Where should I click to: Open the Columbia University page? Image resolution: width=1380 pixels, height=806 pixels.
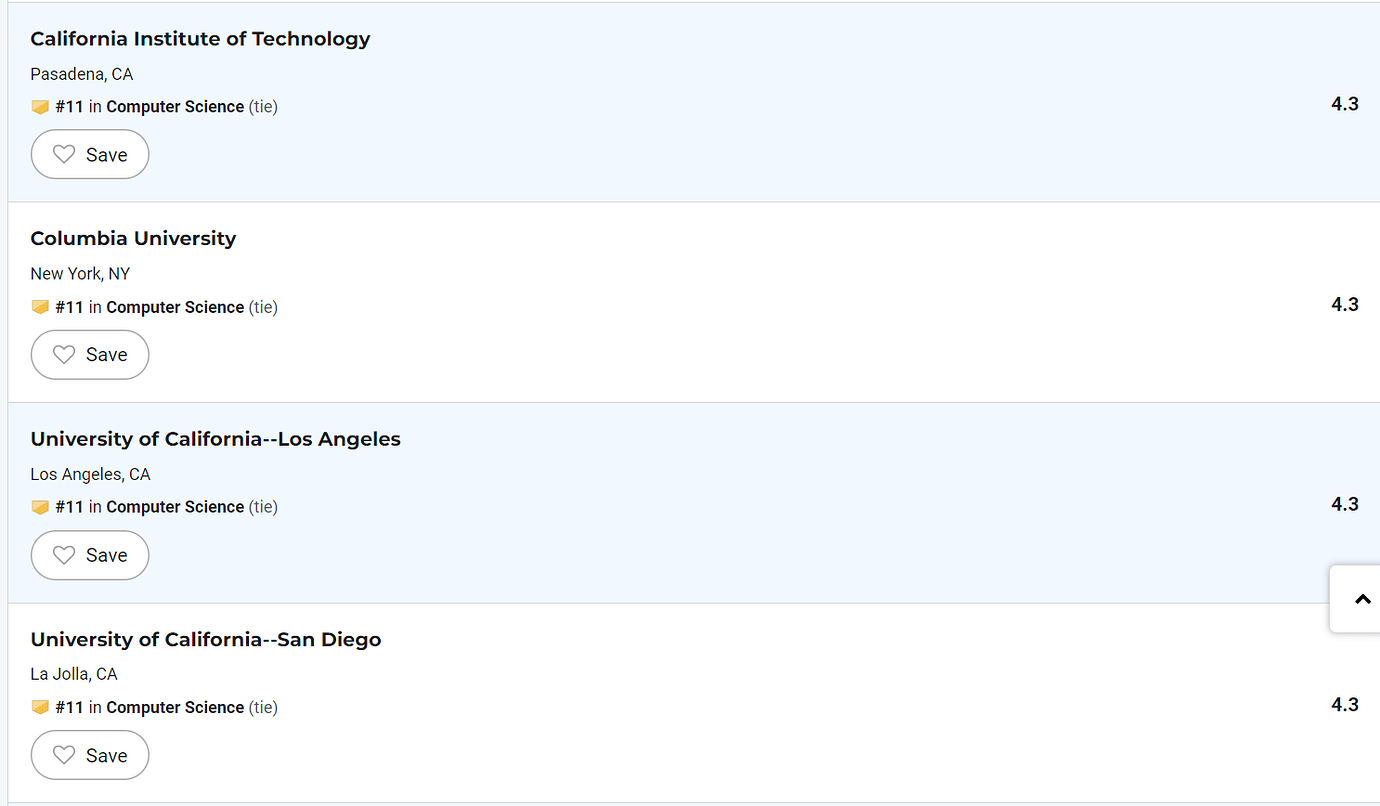(x=133, y=238)
